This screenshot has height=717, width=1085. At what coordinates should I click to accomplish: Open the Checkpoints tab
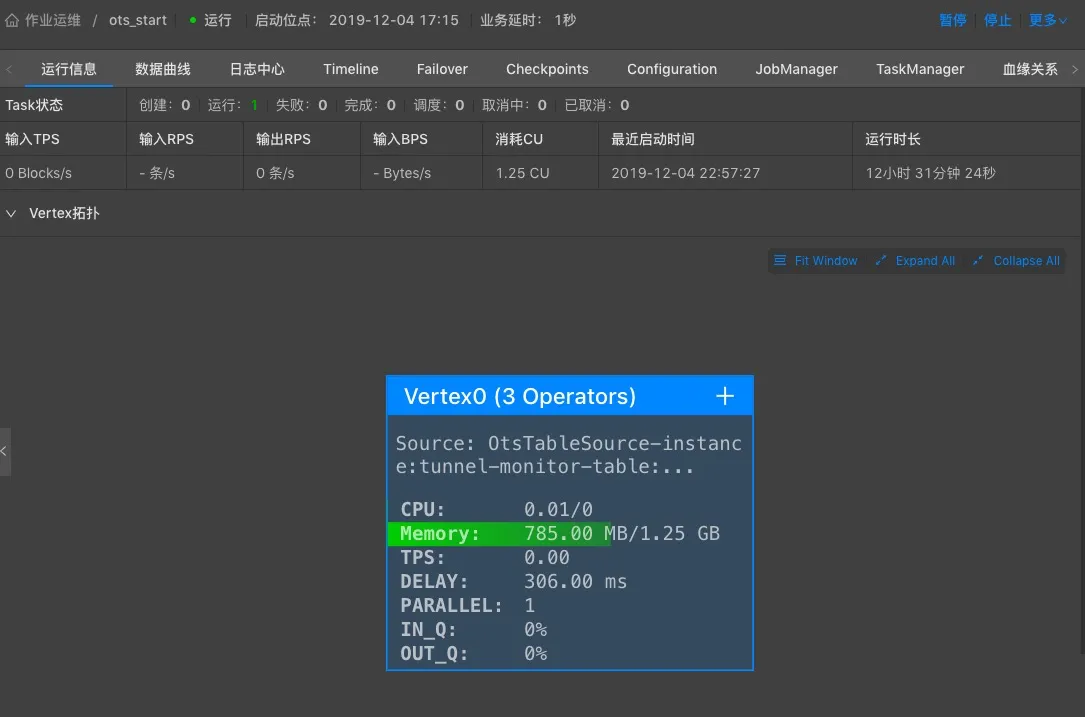[547, 69]
